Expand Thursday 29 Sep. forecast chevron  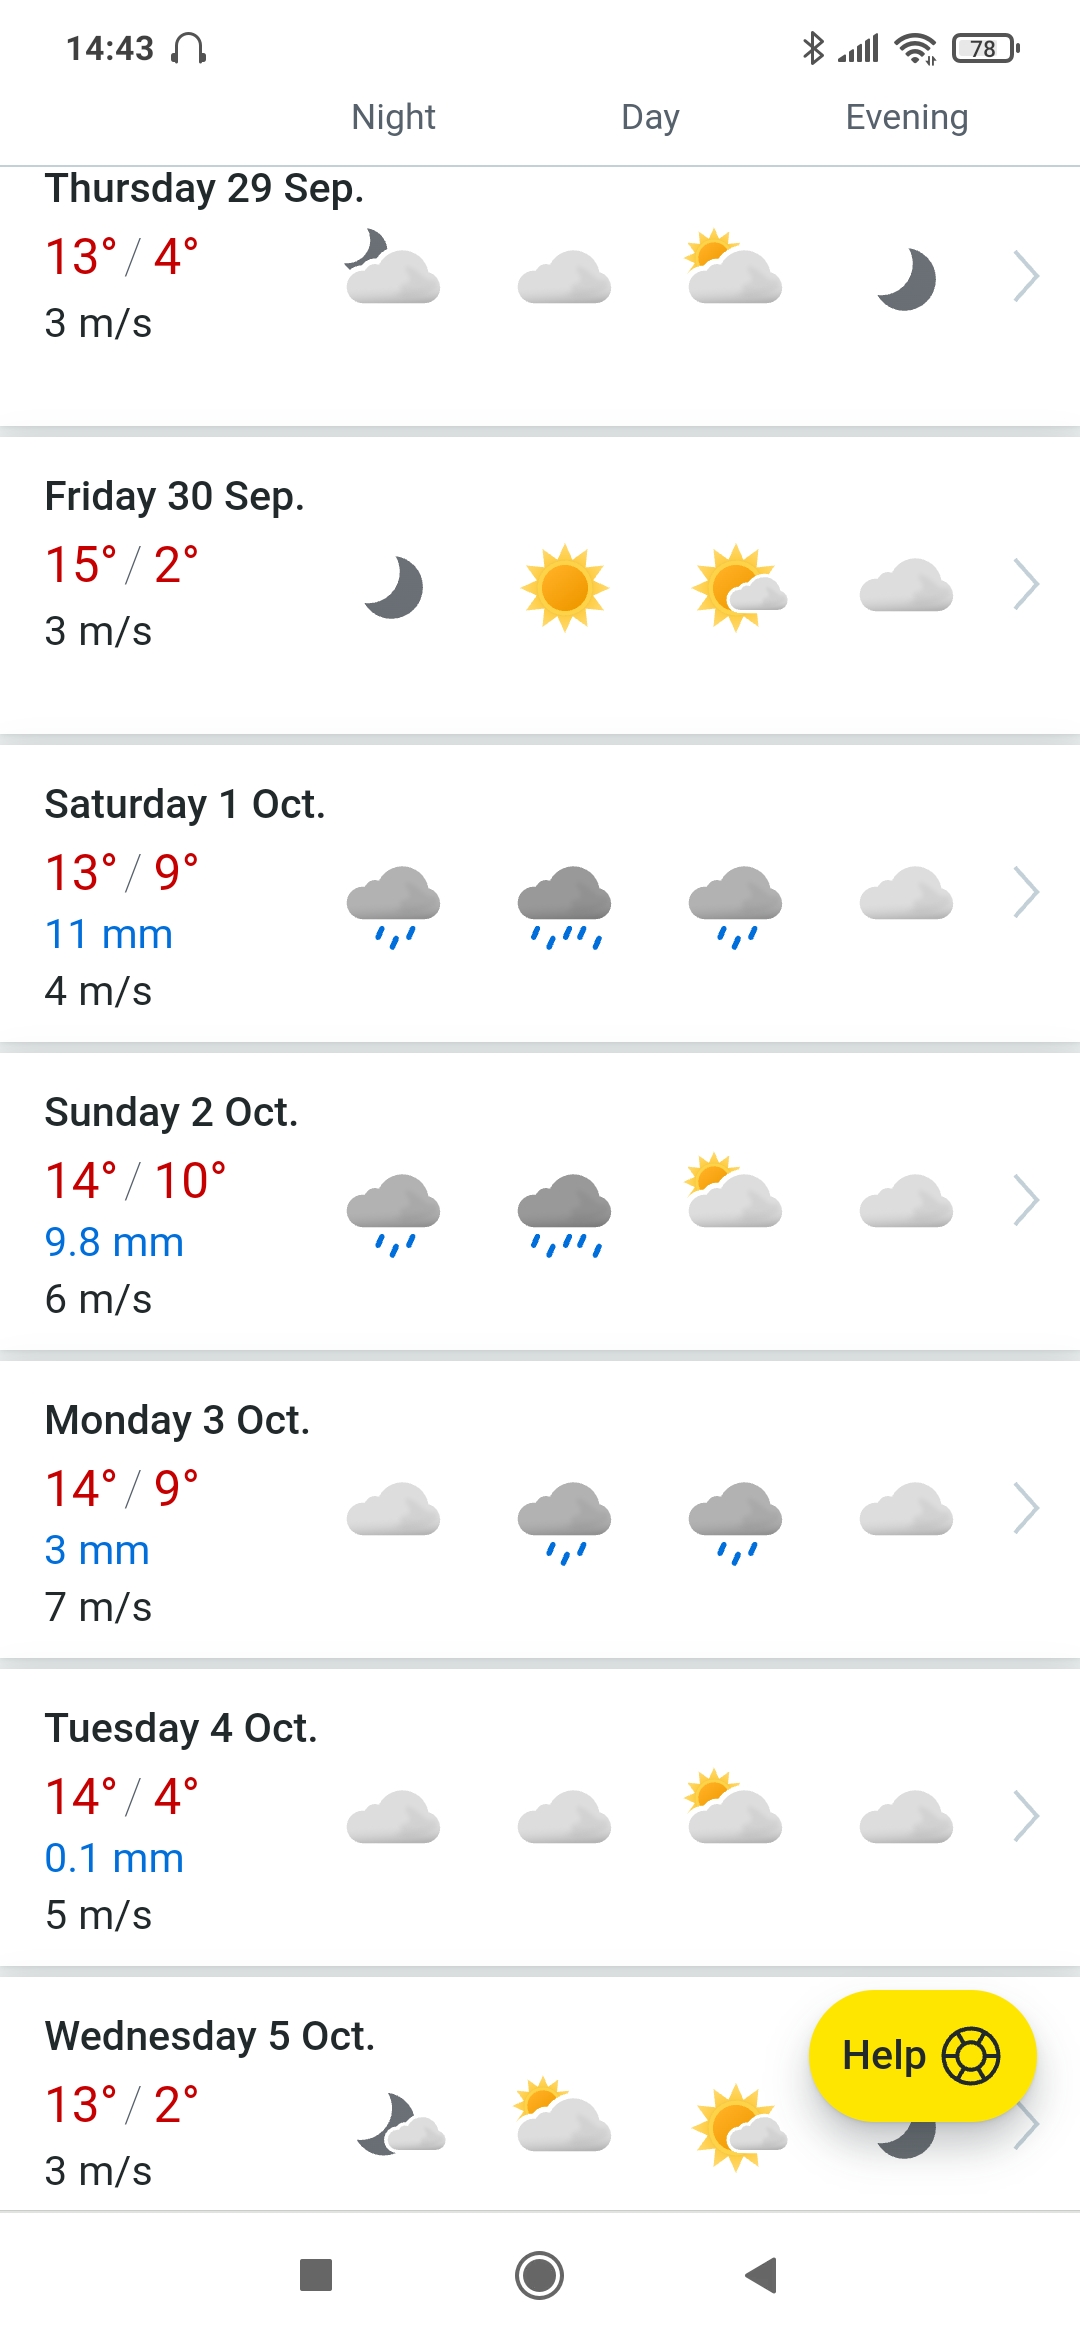pos(1026,277)
